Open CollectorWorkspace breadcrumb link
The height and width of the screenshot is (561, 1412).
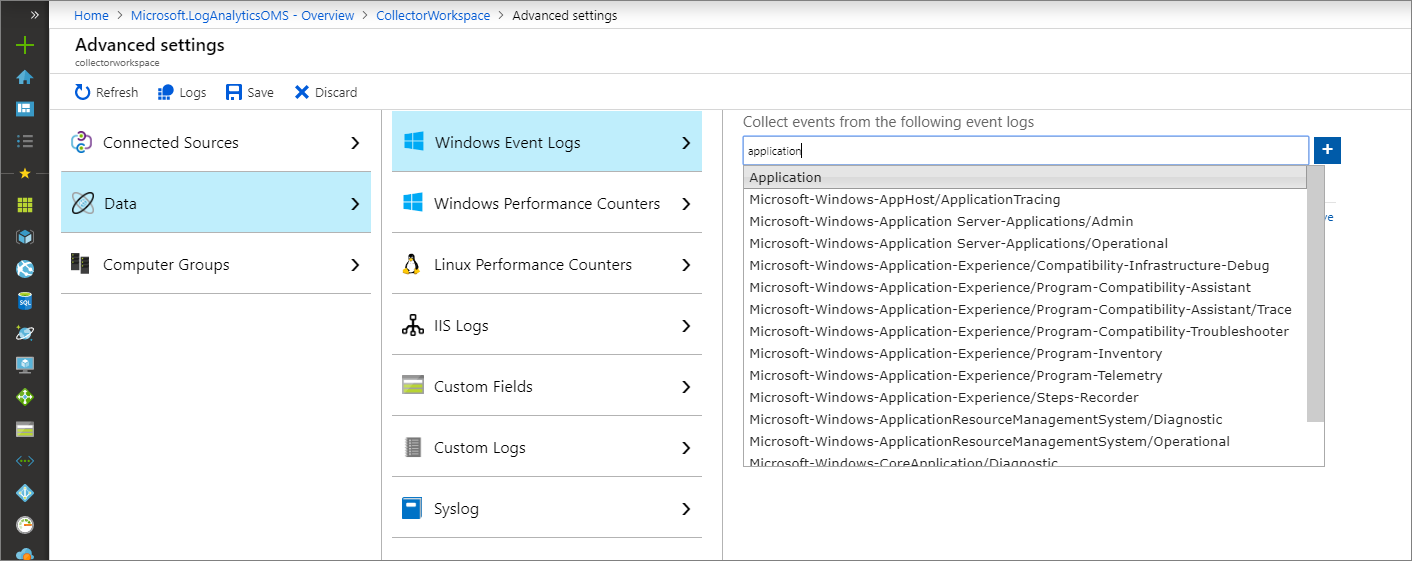coord(433,16)
